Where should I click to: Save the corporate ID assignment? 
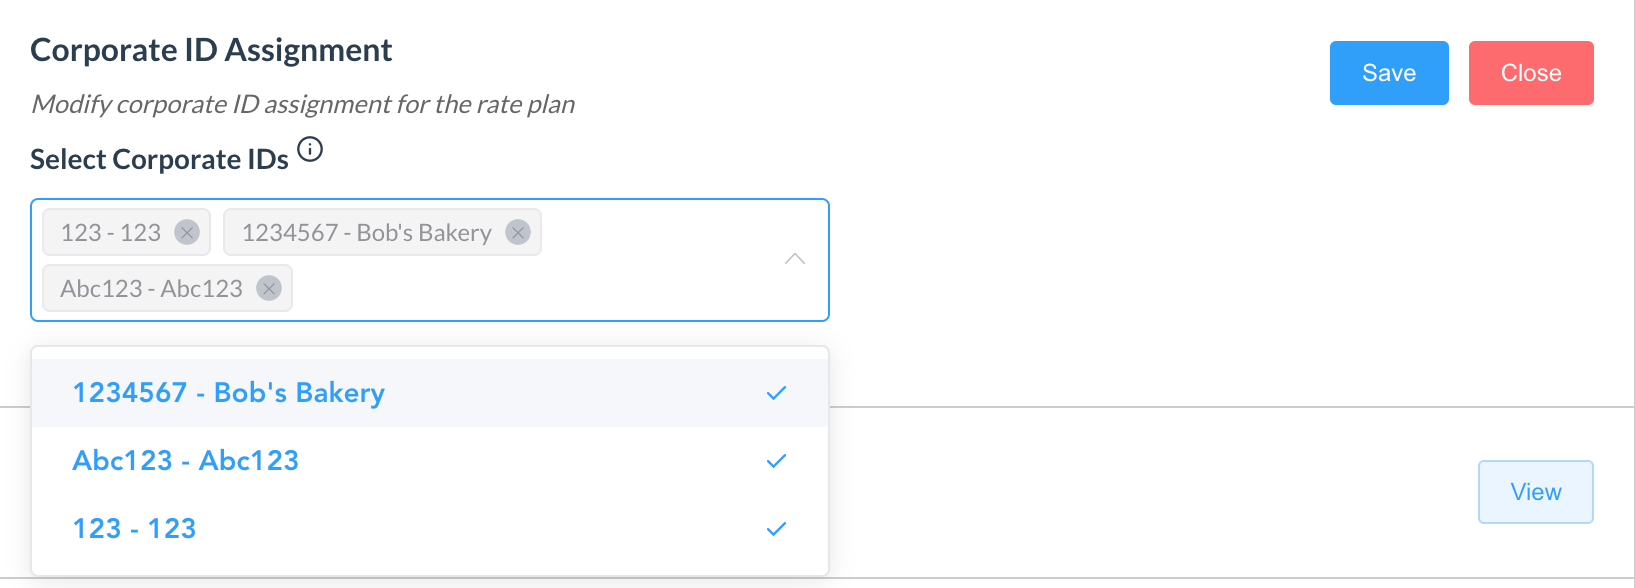coord(1388,73)
